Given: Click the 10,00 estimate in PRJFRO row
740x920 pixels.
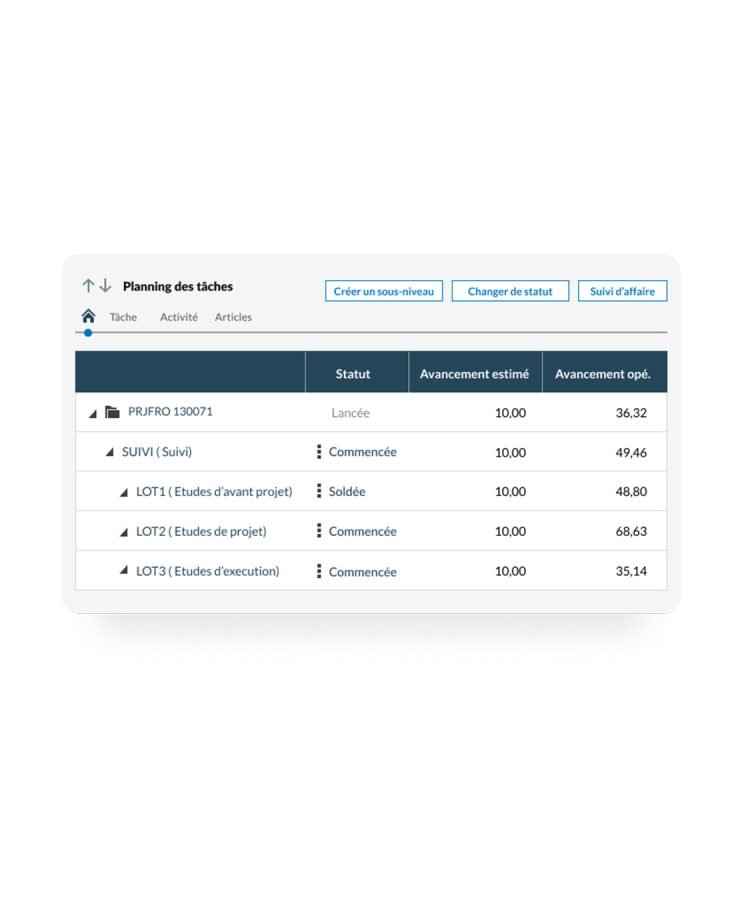Looking at the screenshot, I should tap(511, 413).
